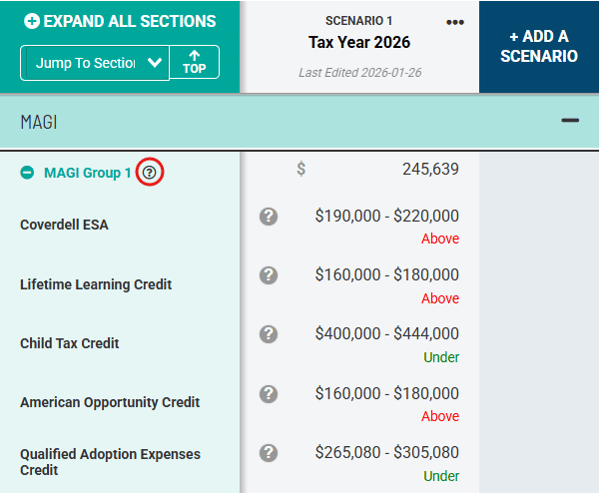
Task: Click the Child Tax Credit range value
Action: [x=386, y=333]
